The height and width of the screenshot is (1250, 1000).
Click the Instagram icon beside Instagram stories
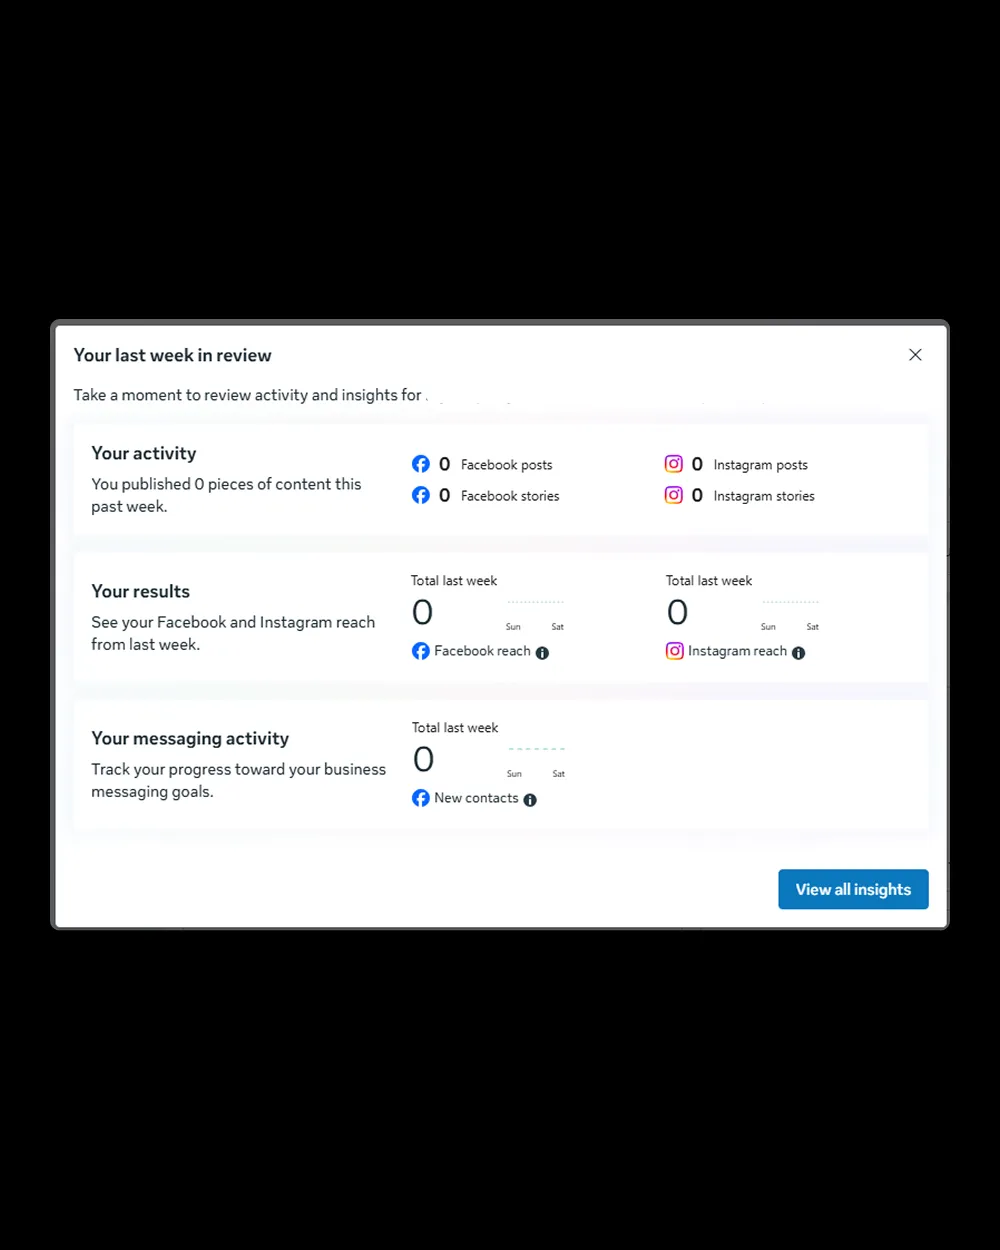point(674,495)
